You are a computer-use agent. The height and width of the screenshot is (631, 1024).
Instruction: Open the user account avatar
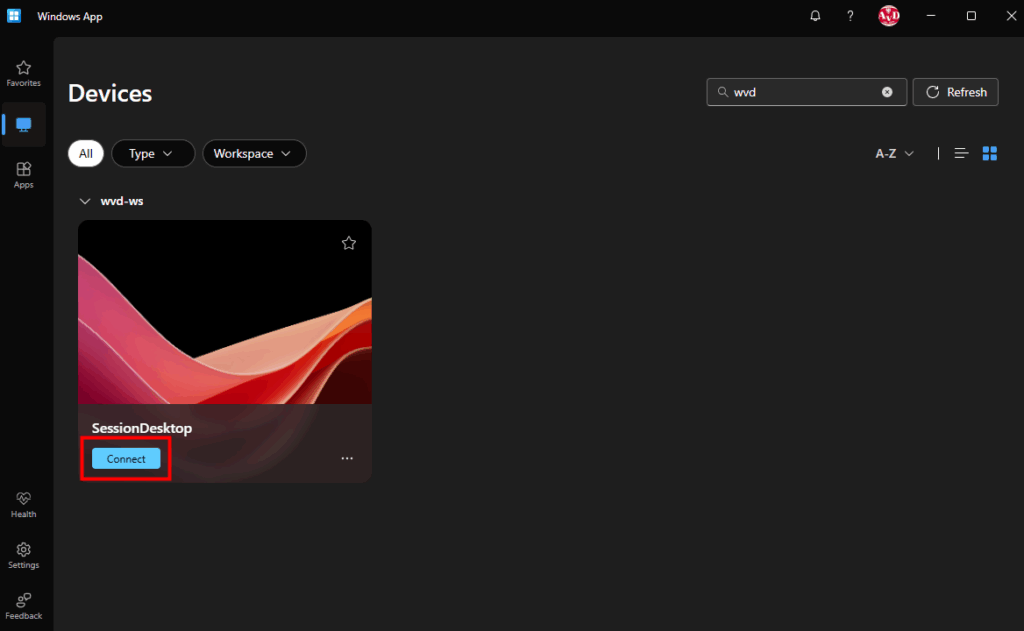[888, 16]
